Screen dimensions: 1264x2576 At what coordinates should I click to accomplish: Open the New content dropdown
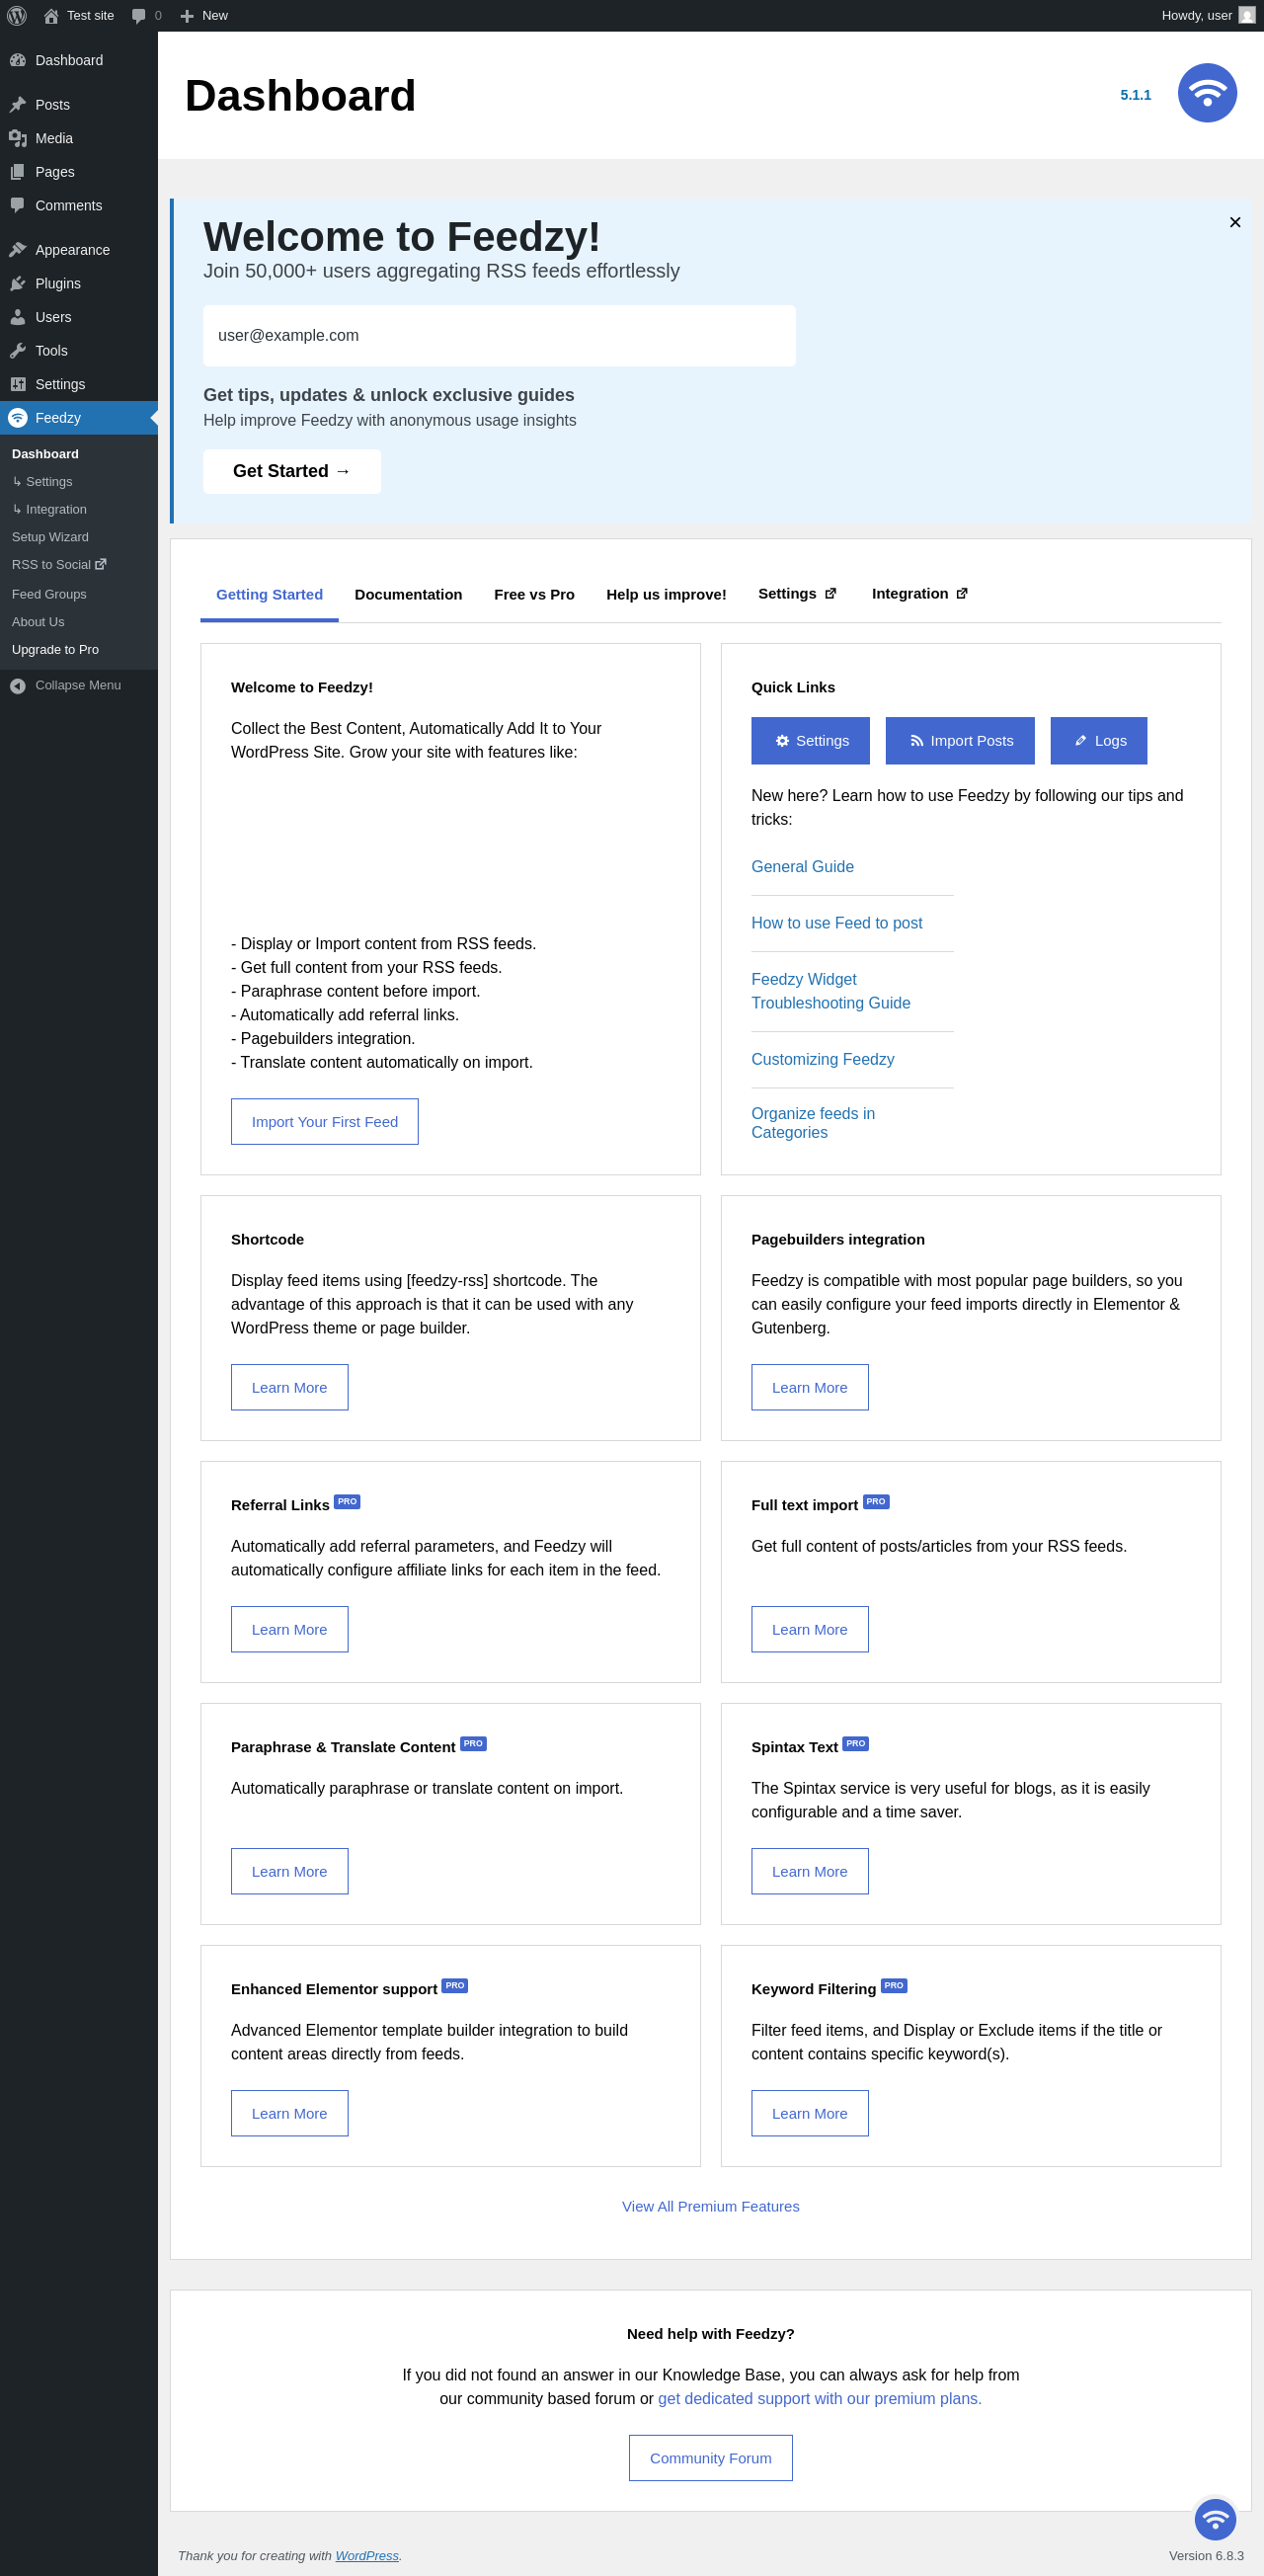[204, 16]
